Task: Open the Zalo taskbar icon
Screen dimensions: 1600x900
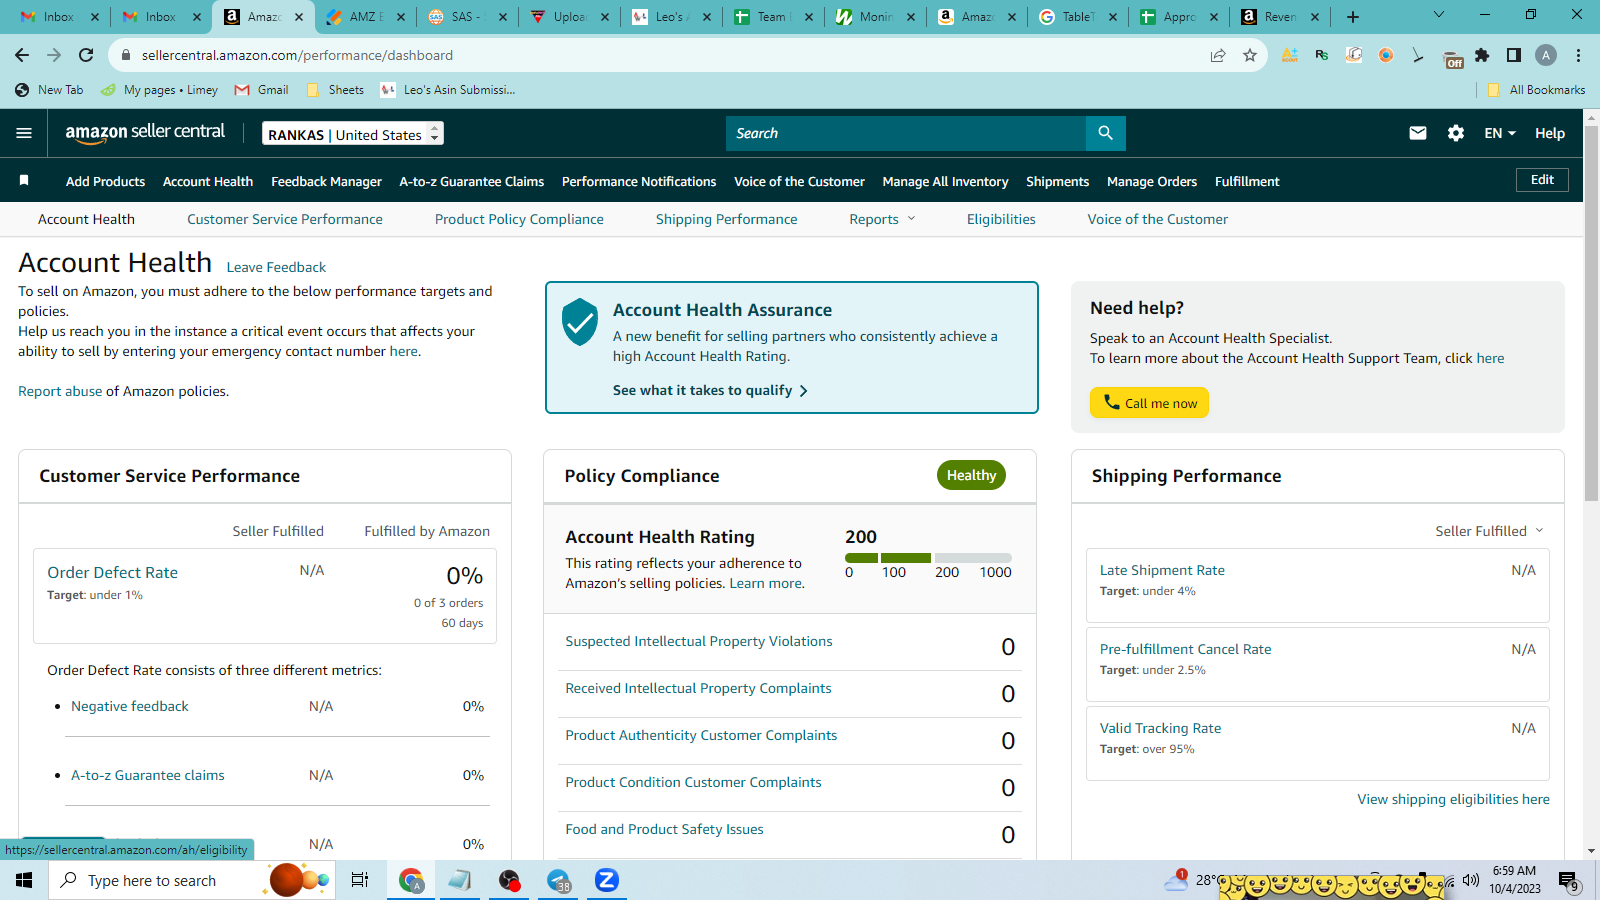Action: (606, 880)
